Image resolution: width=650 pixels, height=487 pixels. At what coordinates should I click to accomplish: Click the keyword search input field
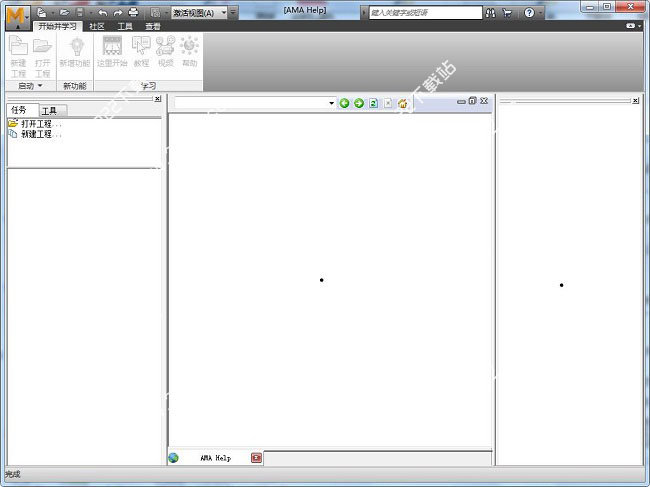425,13
